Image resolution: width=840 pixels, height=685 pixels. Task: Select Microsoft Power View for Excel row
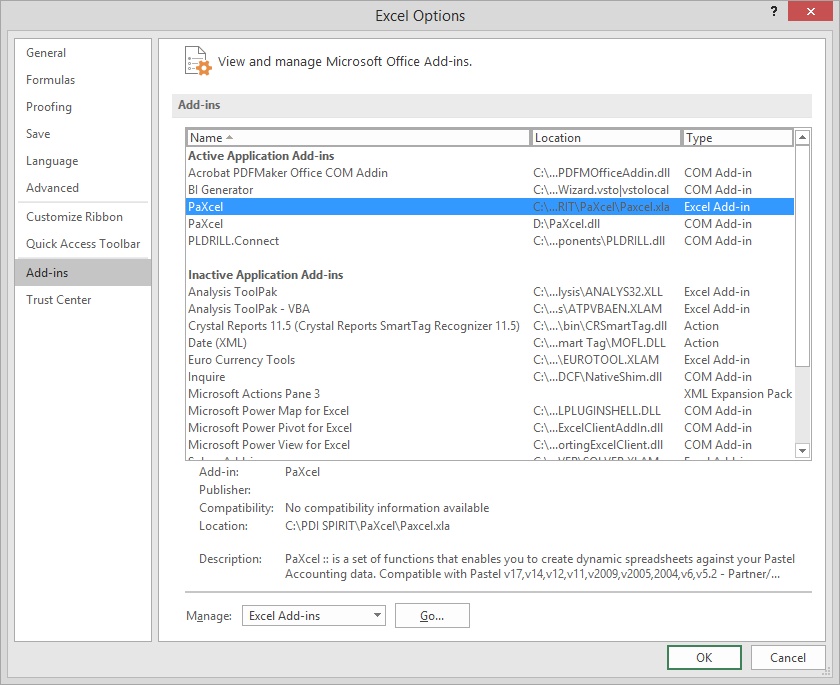(x=490, y=445)
